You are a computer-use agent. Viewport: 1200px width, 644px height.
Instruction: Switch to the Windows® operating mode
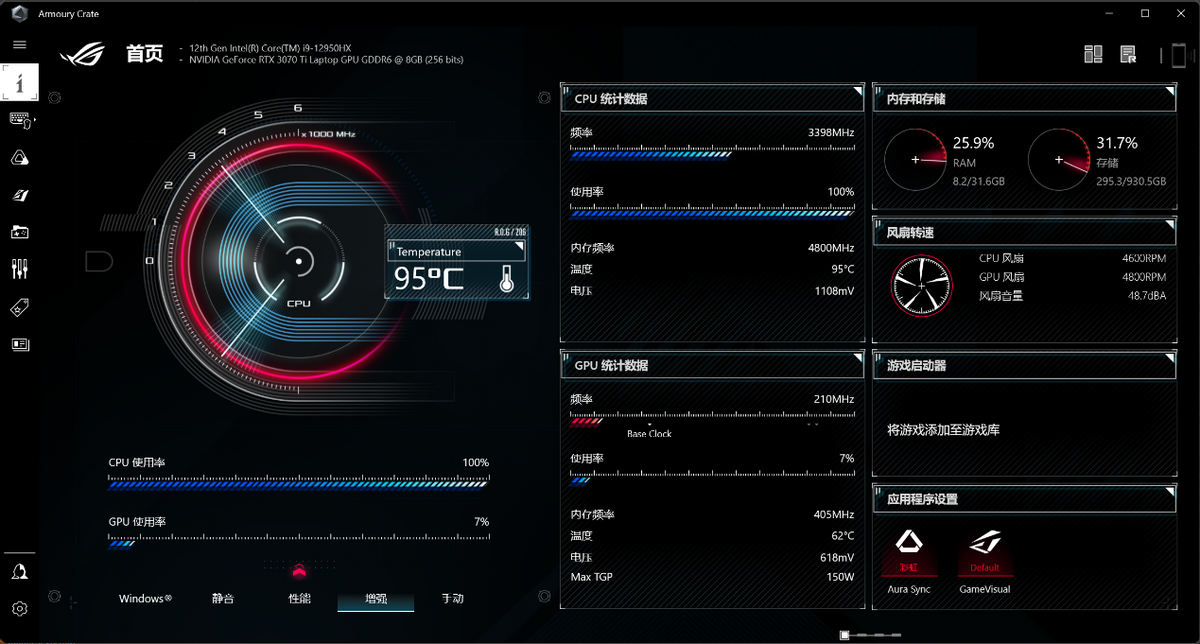(145, 599)
